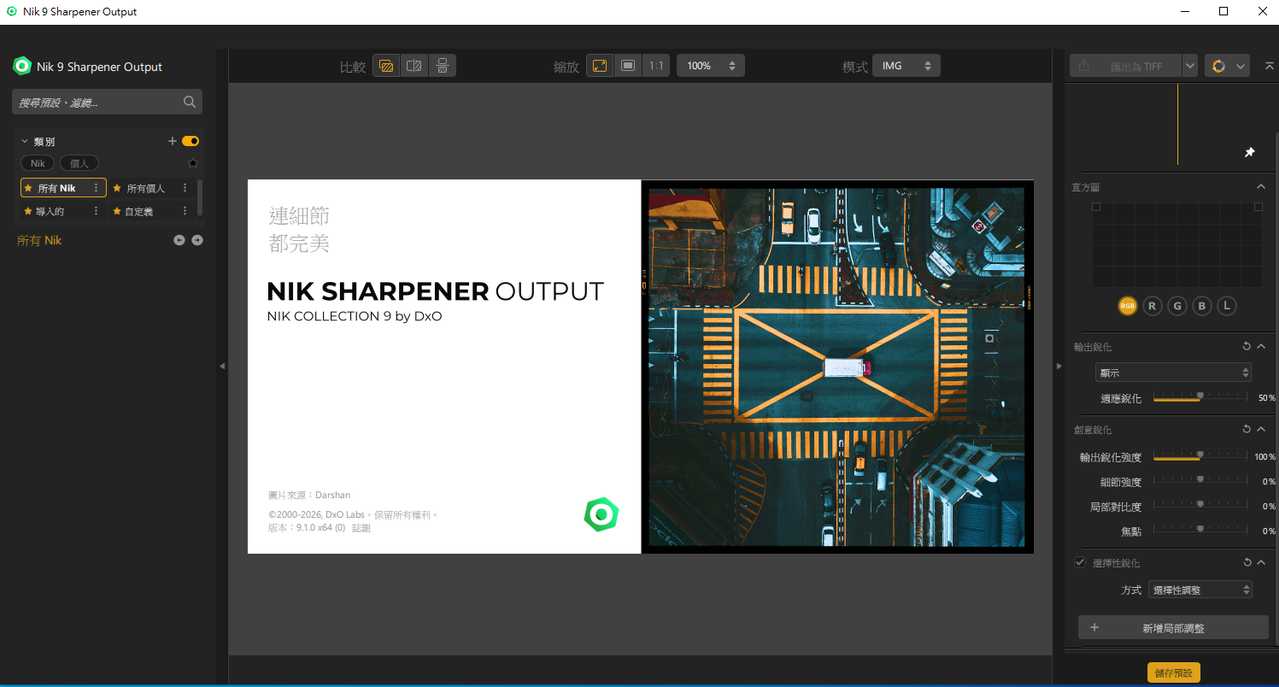Screen dimensions: 1279x687
Task: Toggle the 選擇性銳化 checkbox
Action: pos(1080,563)
